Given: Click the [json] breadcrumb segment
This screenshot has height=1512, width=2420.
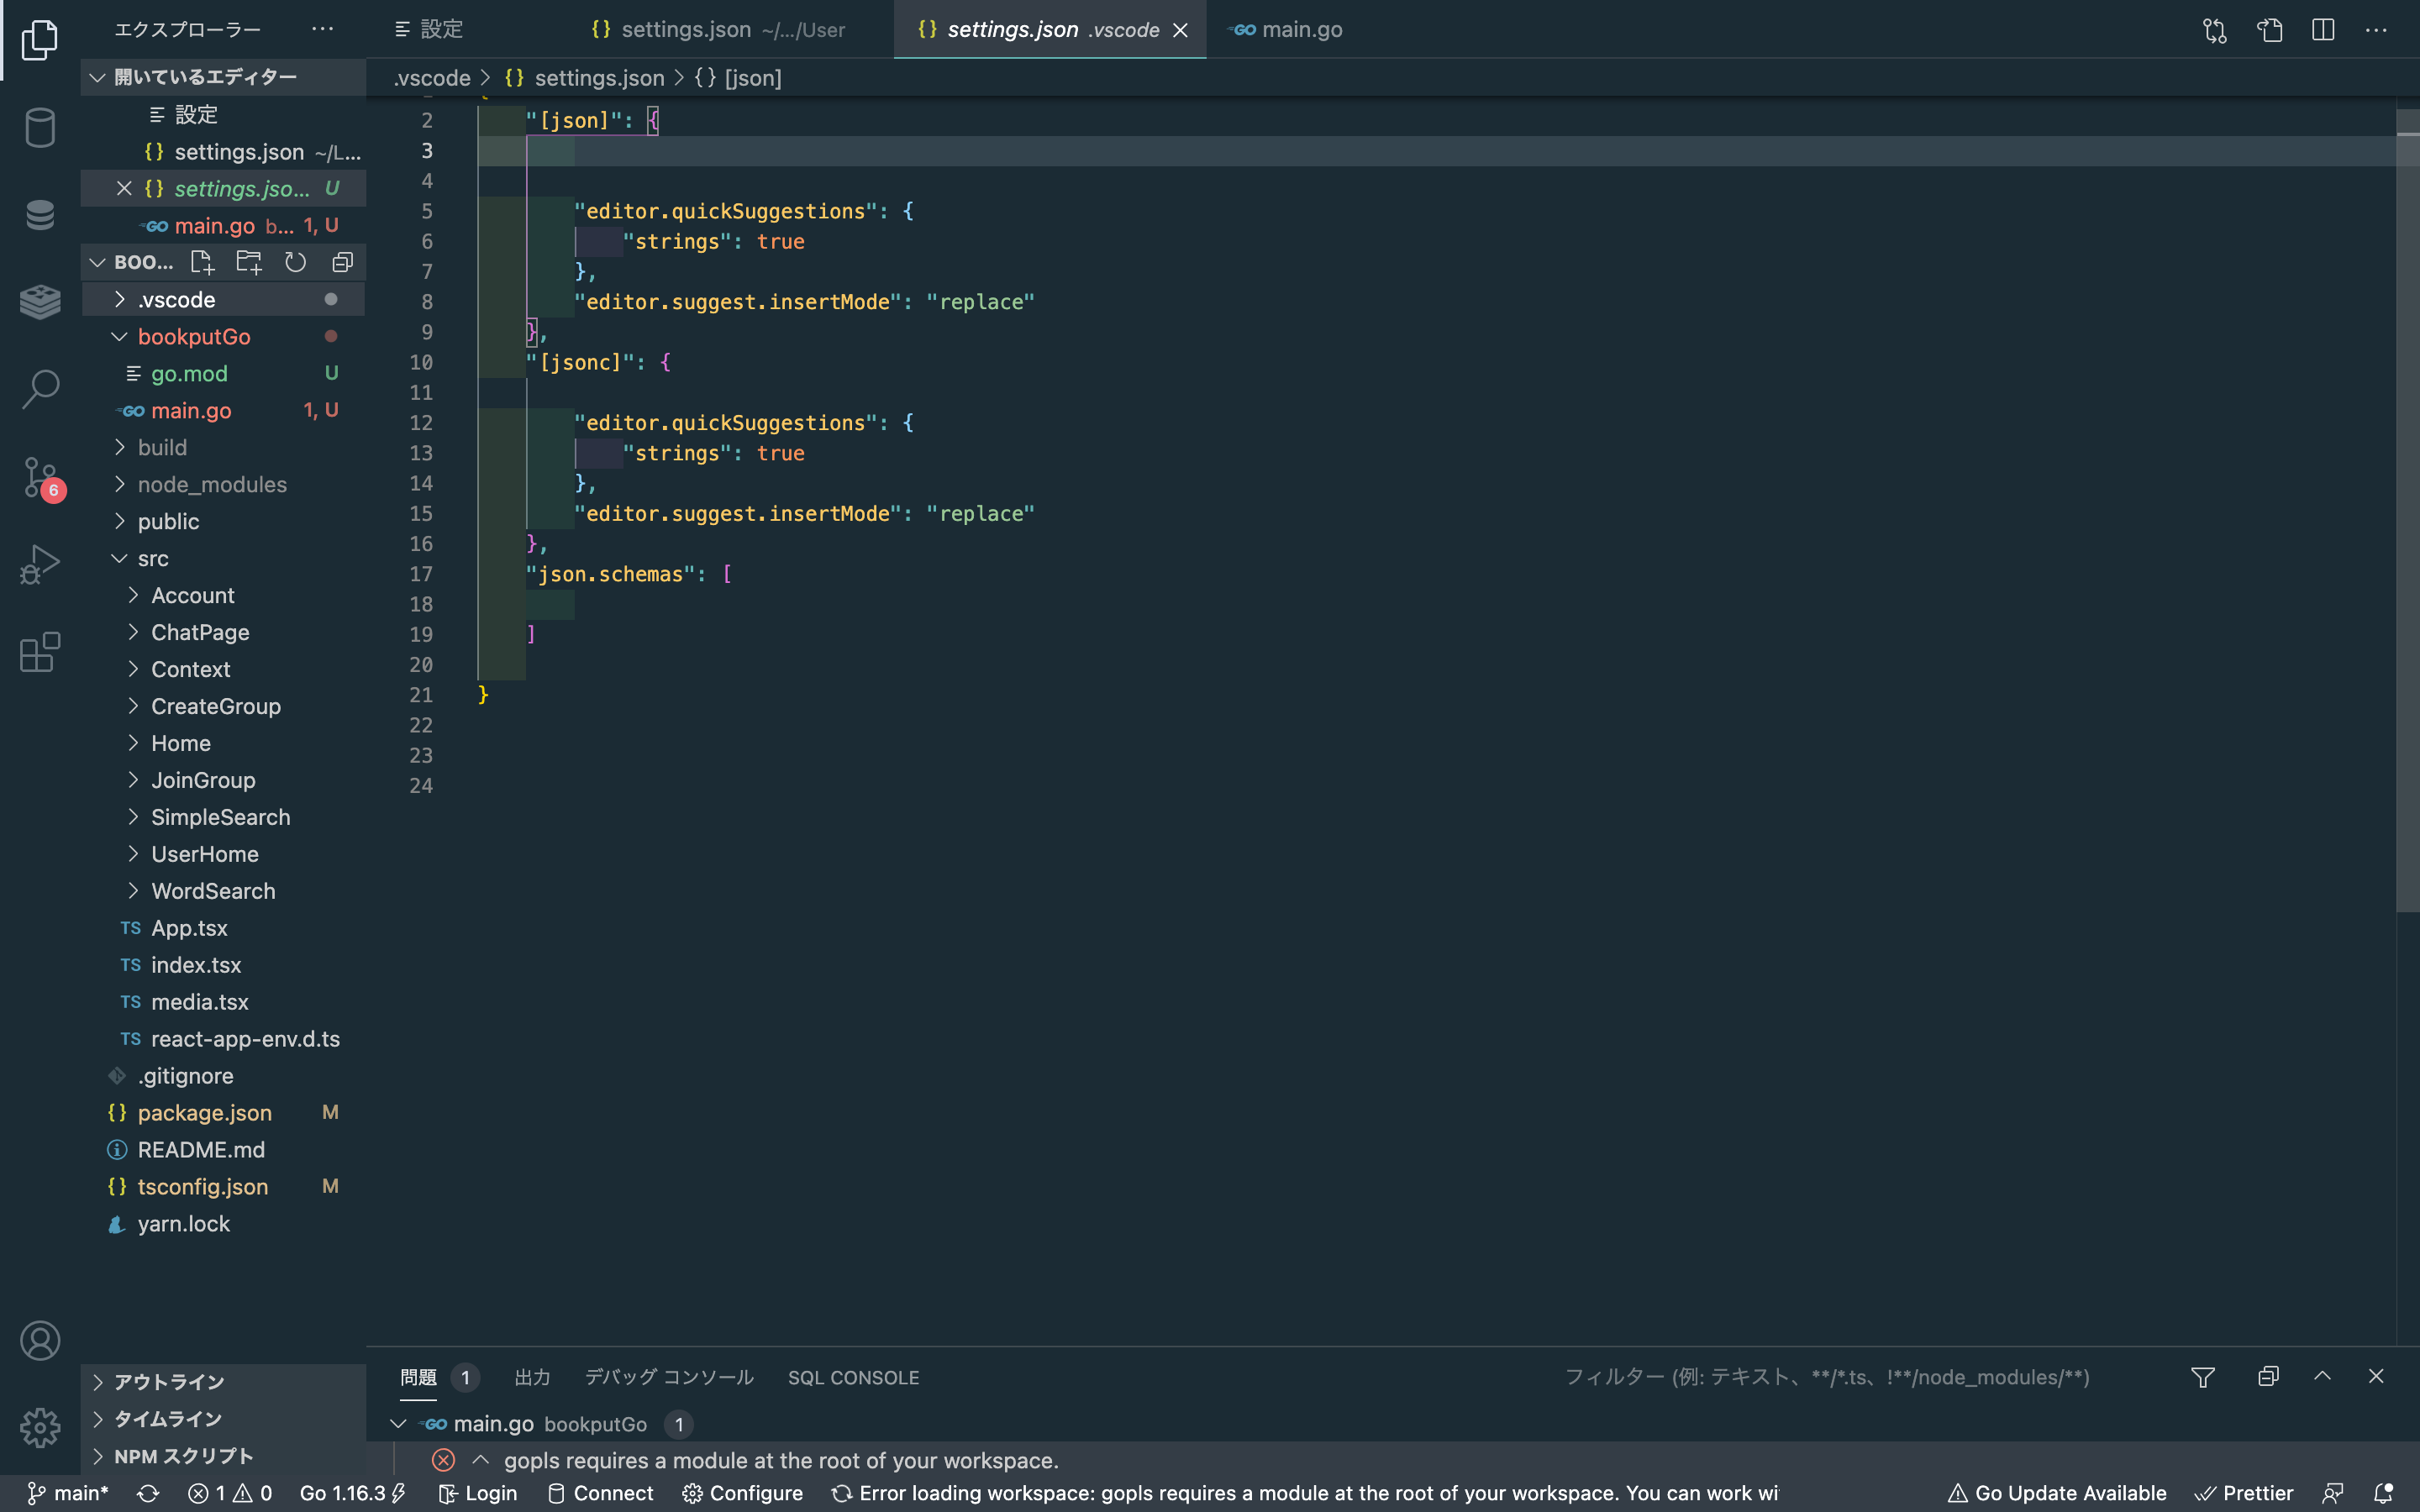Looking at the screenshot, I should click(x=738, y=78).
